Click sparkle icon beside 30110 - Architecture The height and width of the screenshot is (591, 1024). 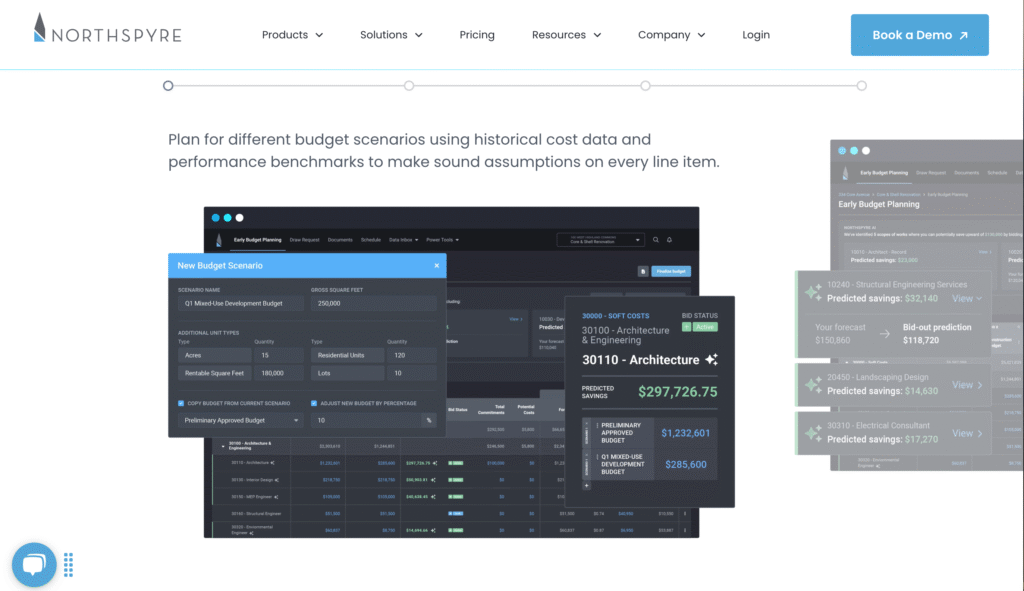[x=711, y=360]
